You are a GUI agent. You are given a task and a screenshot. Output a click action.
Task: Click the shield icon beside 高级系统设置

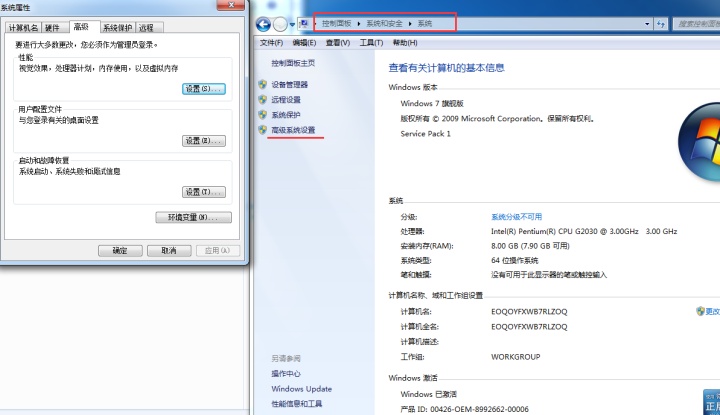click(x=263, y=130)
